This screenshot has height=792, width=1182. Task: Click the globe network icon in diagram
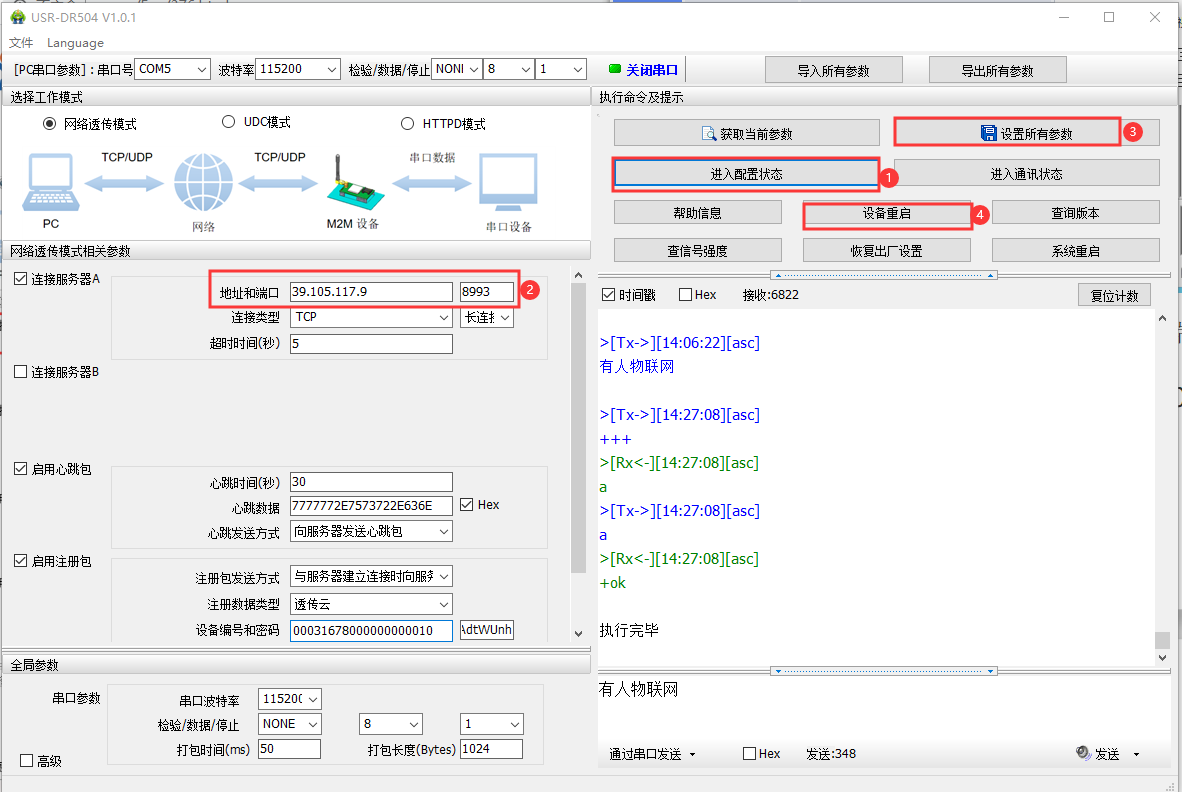point(203,184)
